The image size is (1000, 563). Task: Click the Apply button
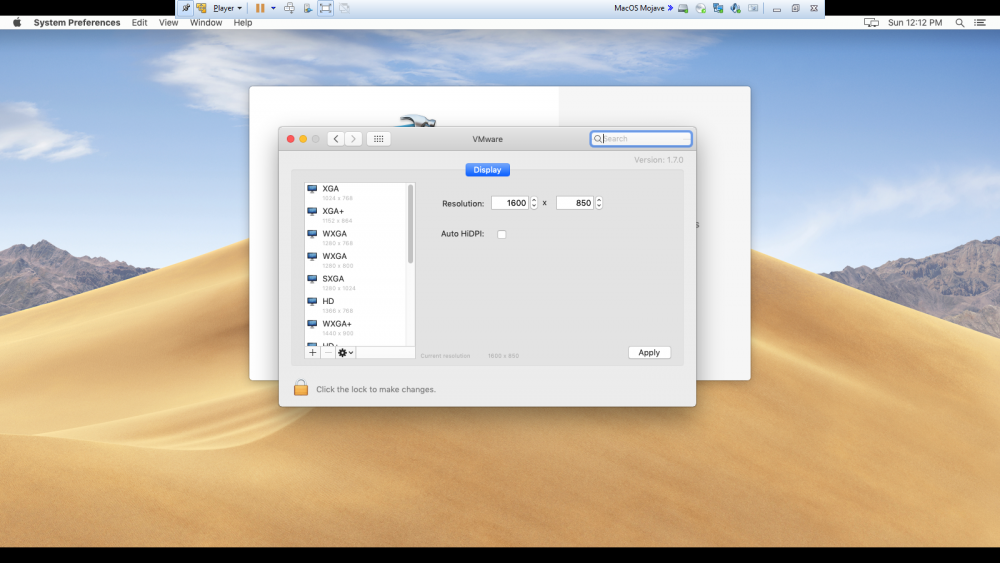(649, 353)
